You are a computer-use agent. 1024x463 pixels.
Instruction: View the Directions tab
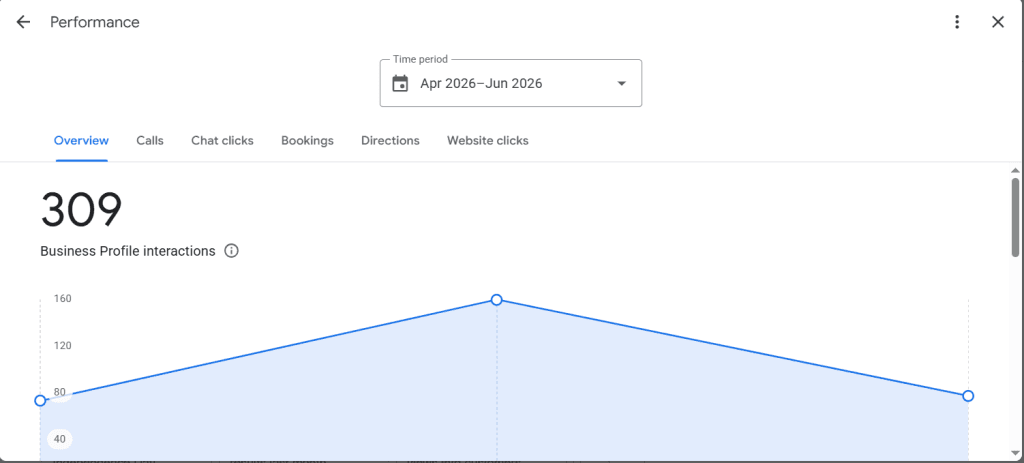[391, 140]
